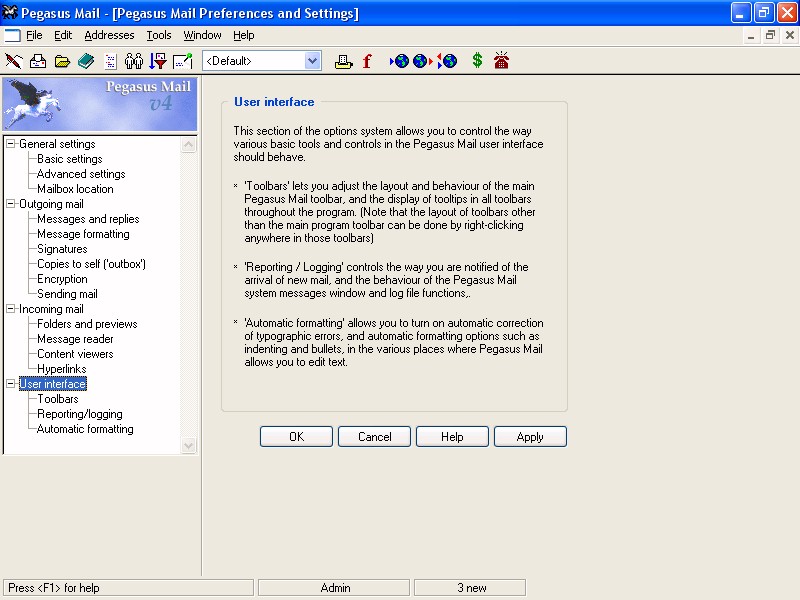
Task: Click the Cancel button
Action: pos(374,437)
